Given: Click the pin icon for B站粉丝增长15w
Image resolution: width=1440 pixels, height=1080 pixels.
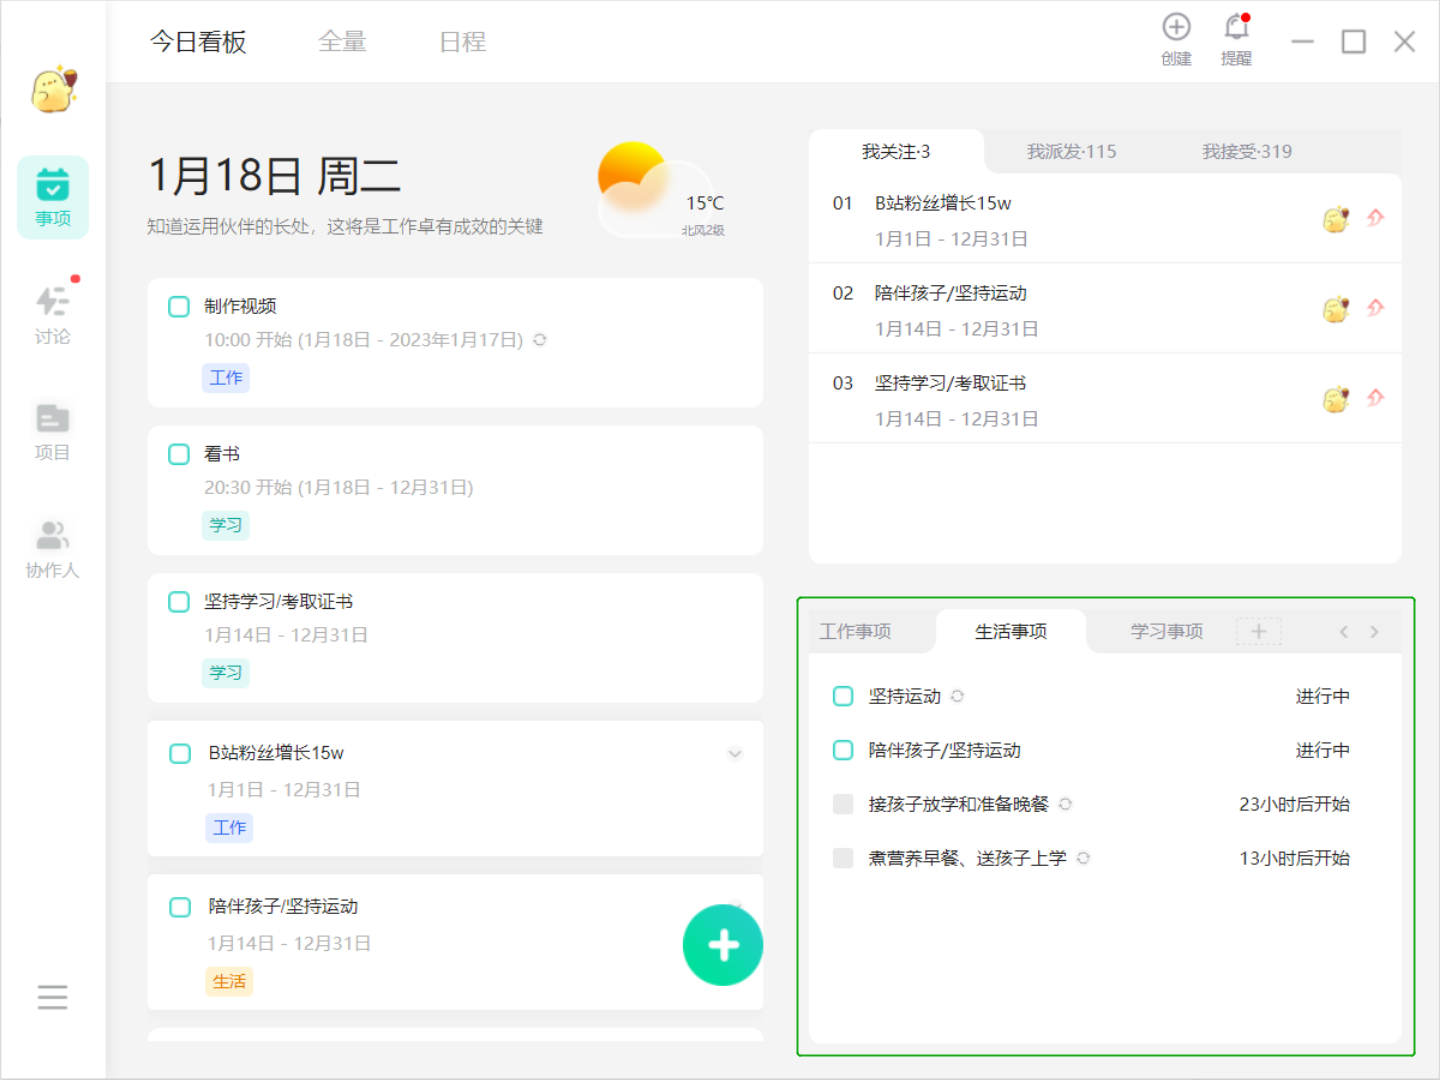Looking at the screenshot, I should point(1376,218).
